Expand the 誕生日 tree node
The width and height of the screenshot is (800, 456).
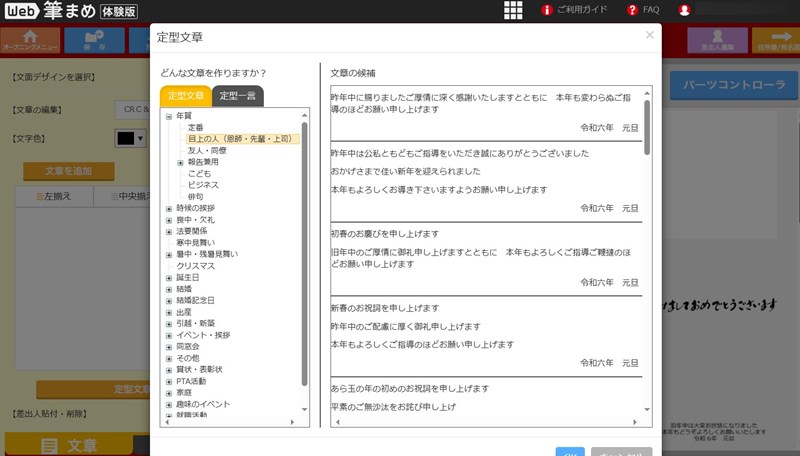[169, 278]
